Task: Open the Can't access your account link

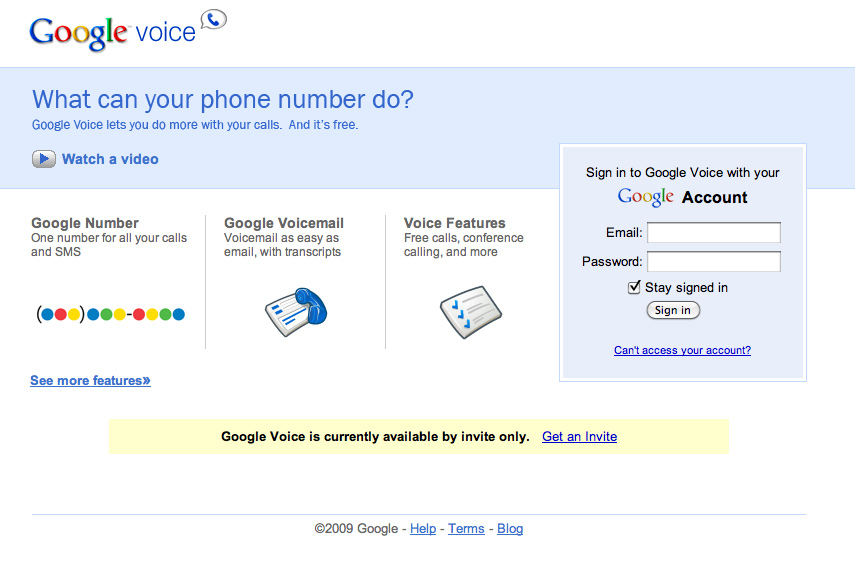Action: point(682,351)
